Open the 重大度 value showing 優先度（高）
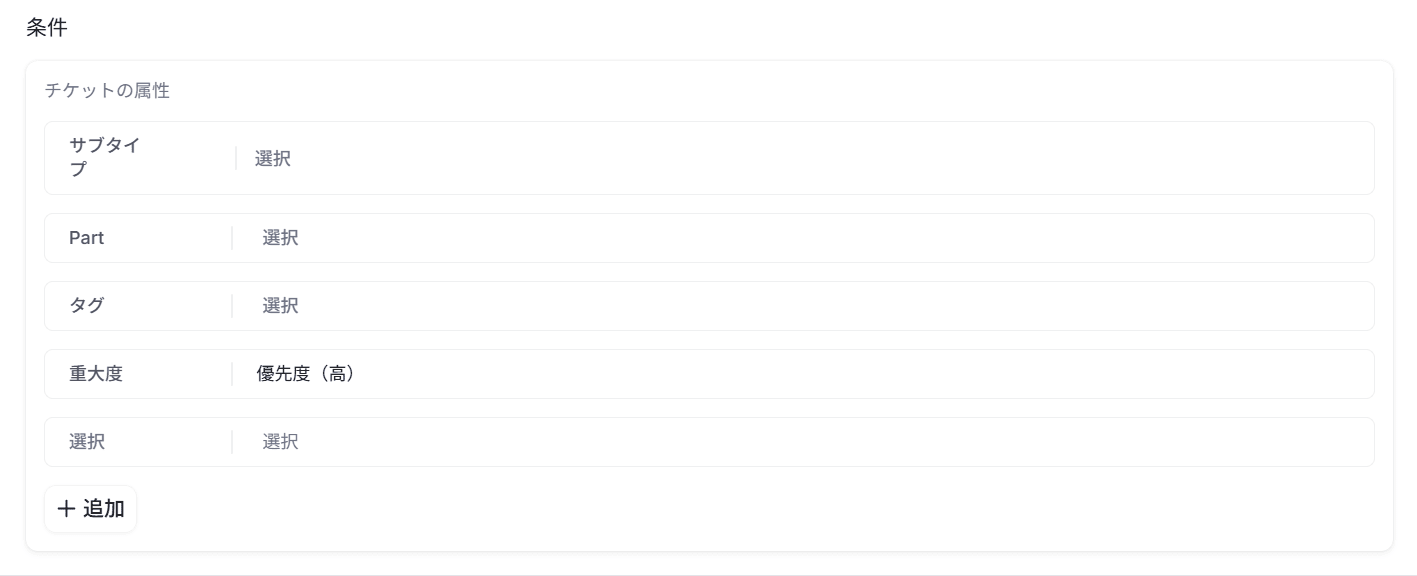Screen dimensions: 1417x576 point(308,374)
